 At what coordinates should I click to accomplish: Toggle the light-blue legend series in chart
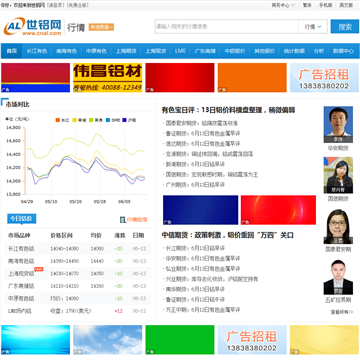[x=113, y=120]
